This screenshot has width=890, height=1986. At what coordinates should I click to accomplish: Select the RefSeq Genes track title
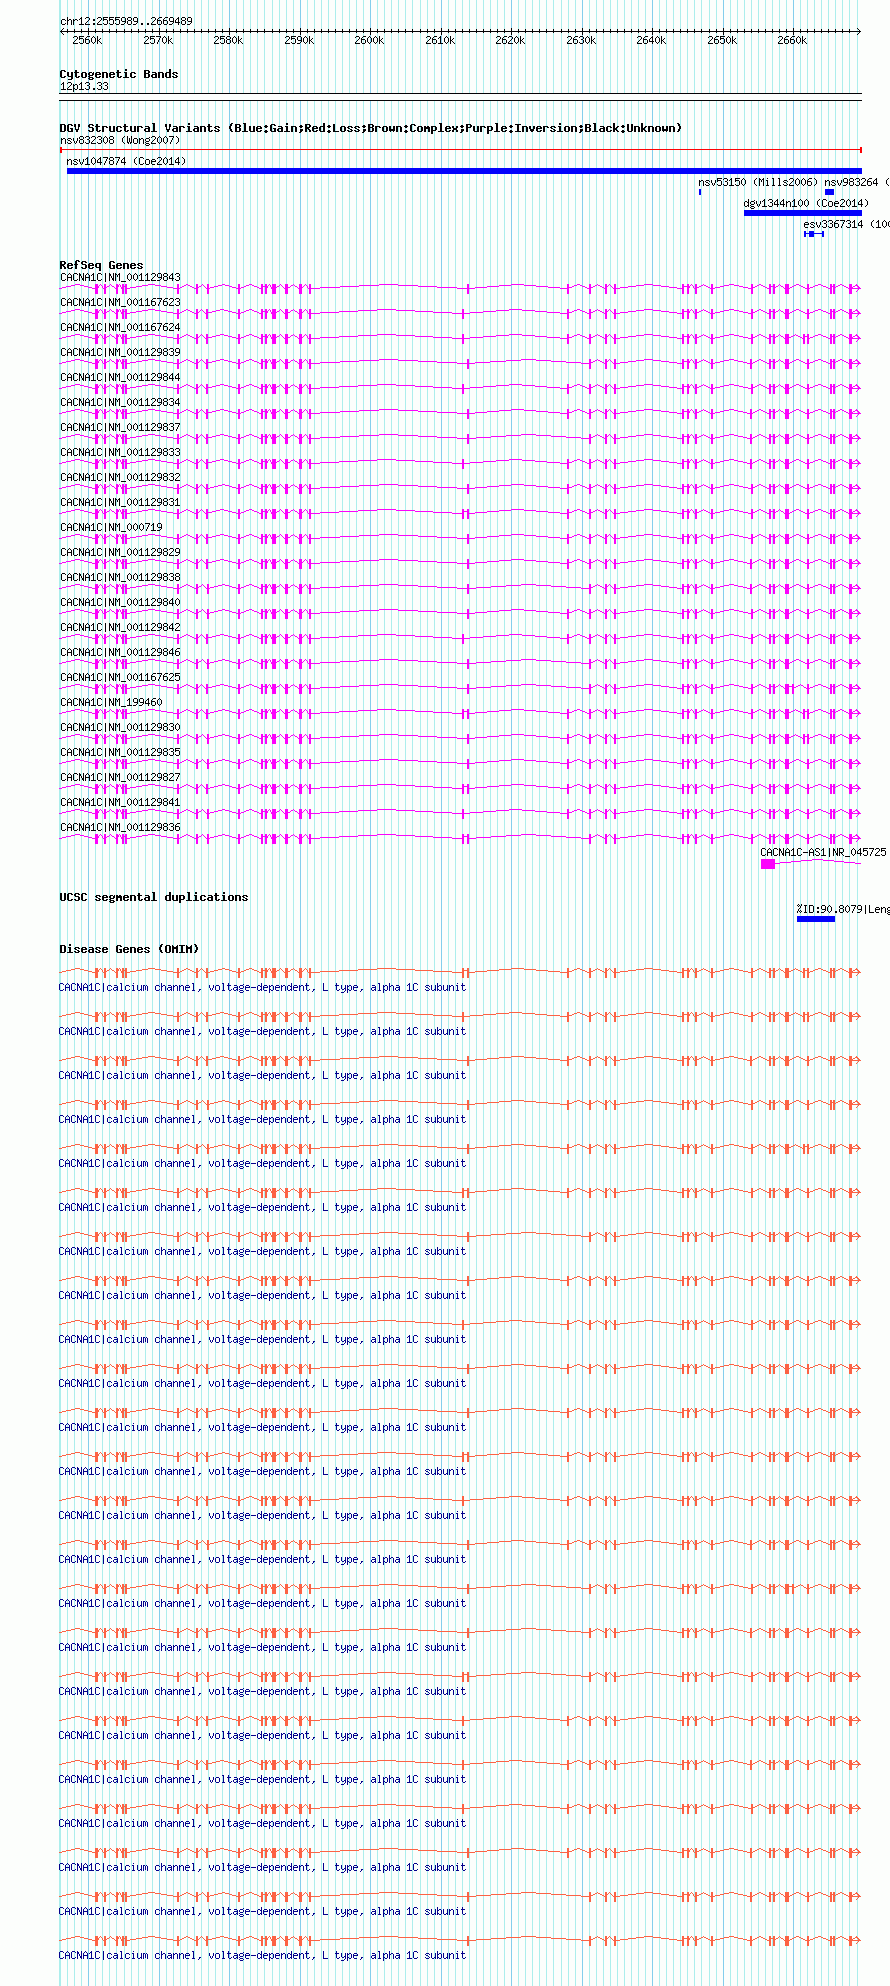[101, 266]
